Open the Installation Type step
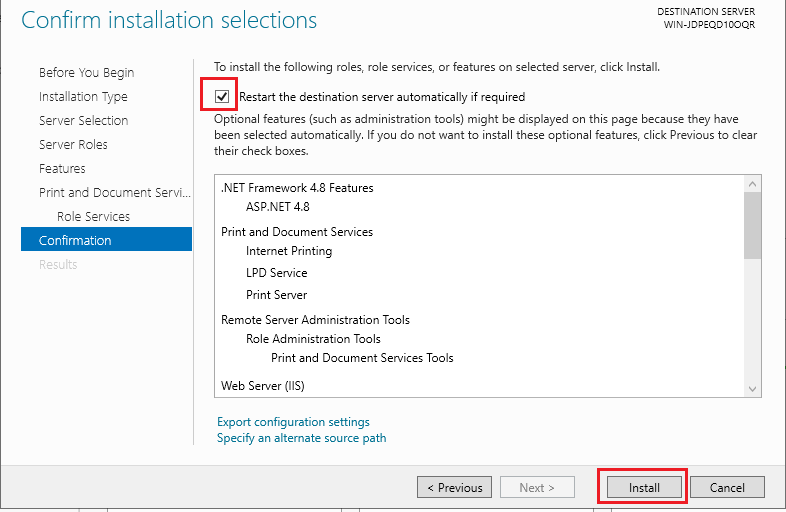Screen dimensions: 786x512 83,96
